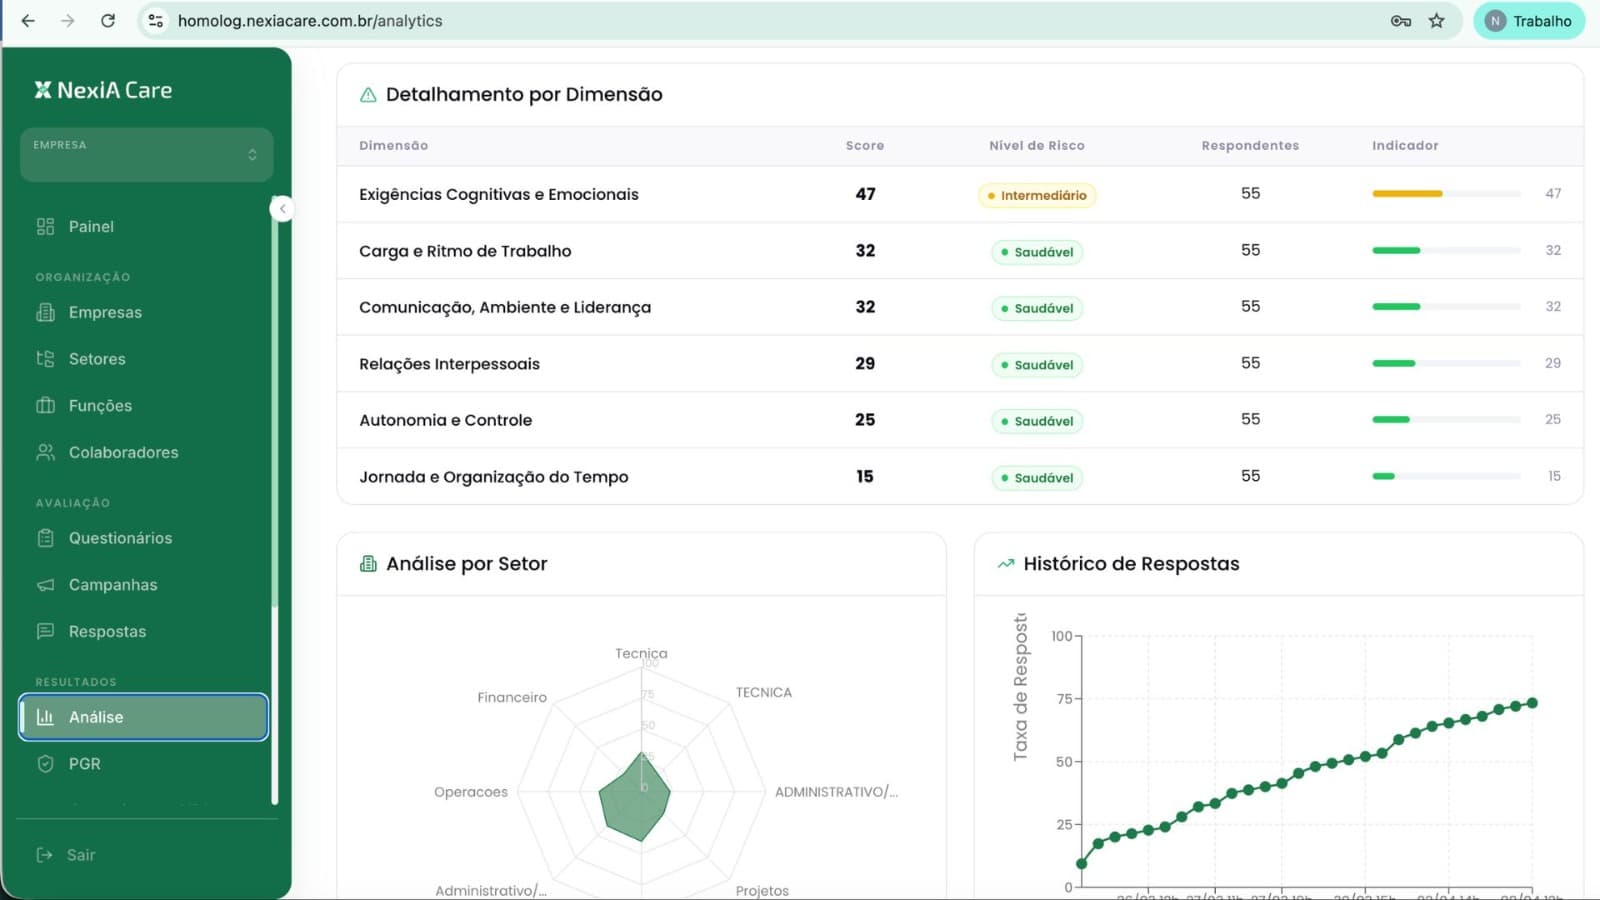
Task: Click the Colaboradores people icon
Action: (45, 452)
